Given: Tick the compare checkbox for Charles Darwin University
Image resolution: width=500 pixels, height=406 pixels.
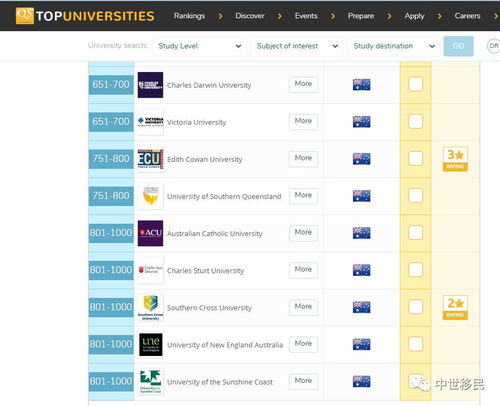Looking at the screenshot, I should pyautogui.click(x=415, y=84).
